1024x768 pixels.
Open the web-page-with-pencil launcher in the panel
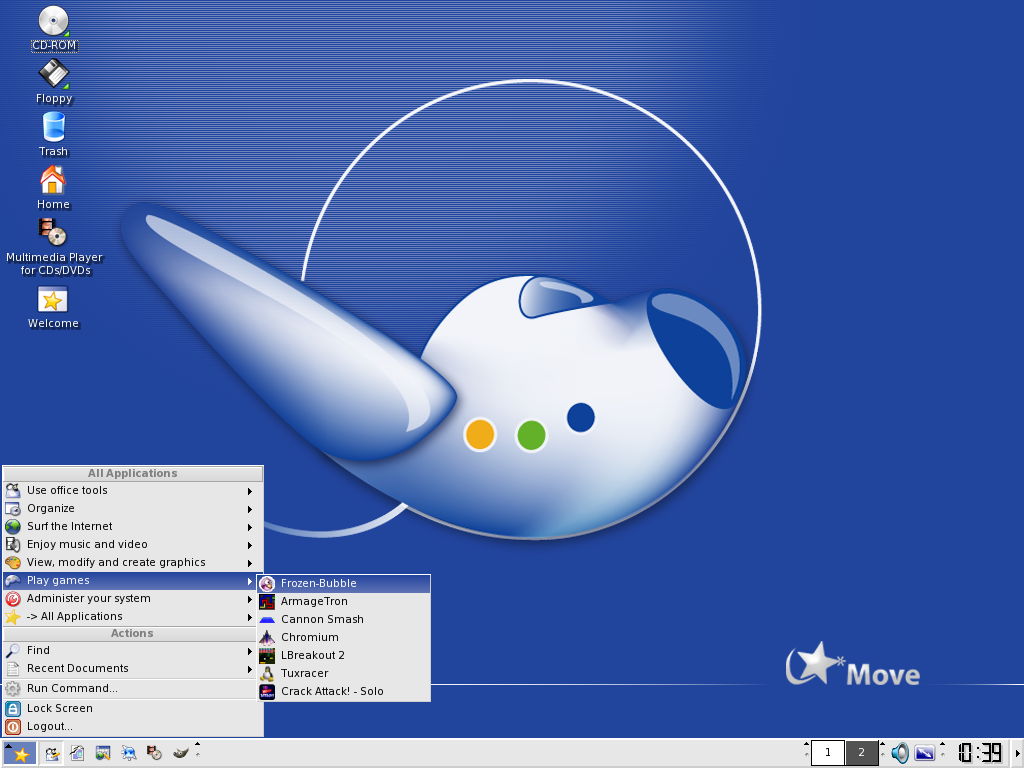coord(103,754)
